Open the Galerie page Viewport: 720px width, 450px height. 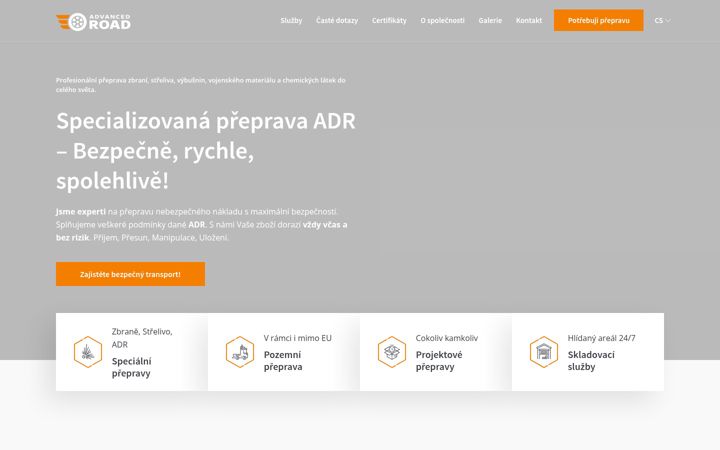[x=490, y=21]
